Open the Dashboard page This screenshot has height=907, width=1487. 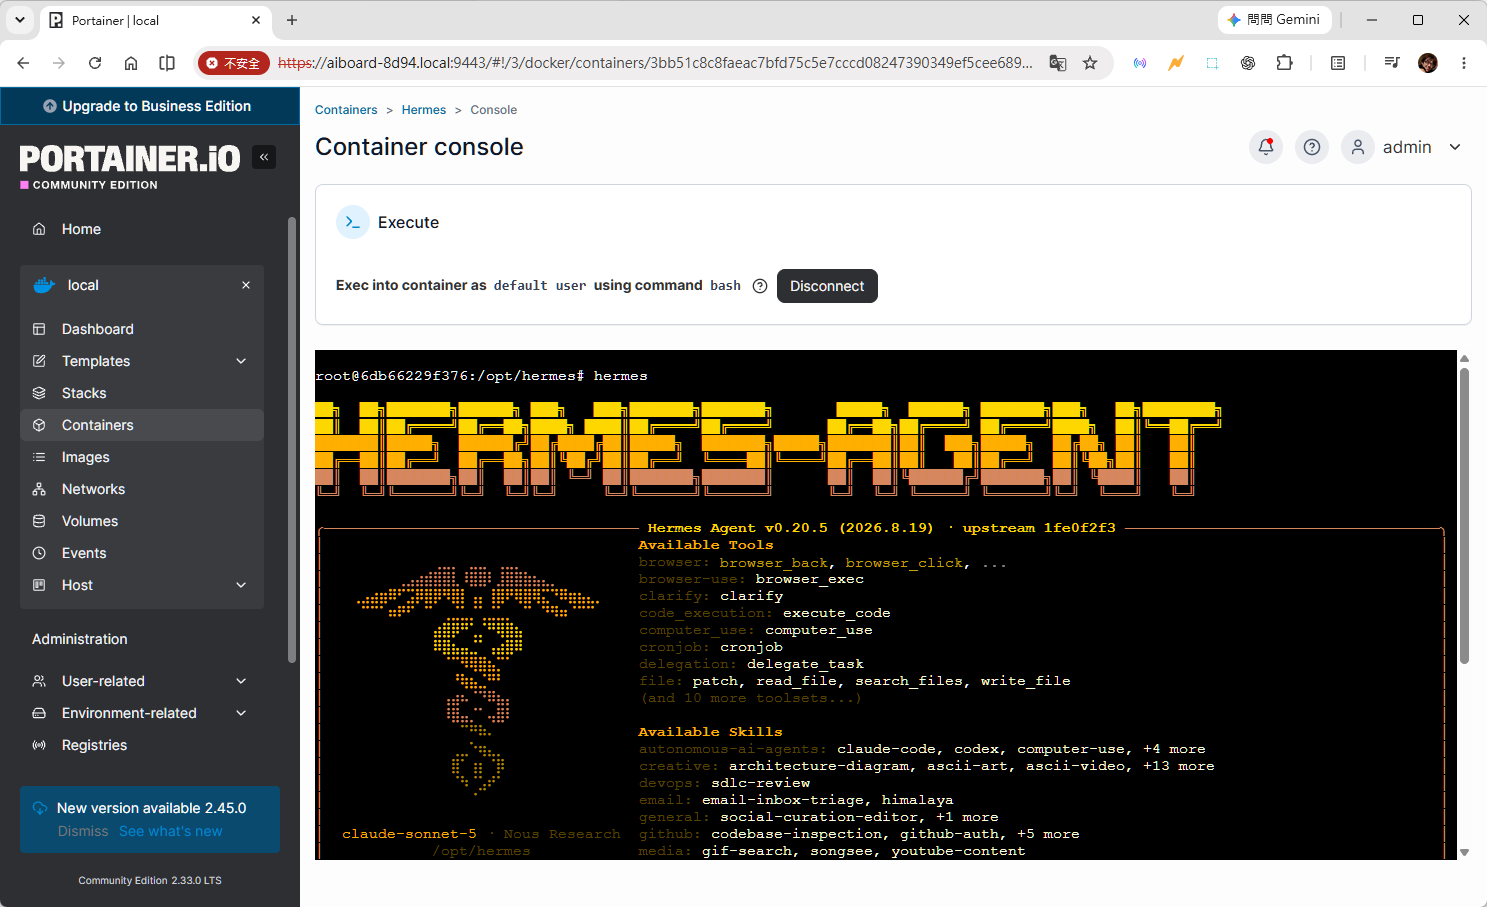pos(142,329)
